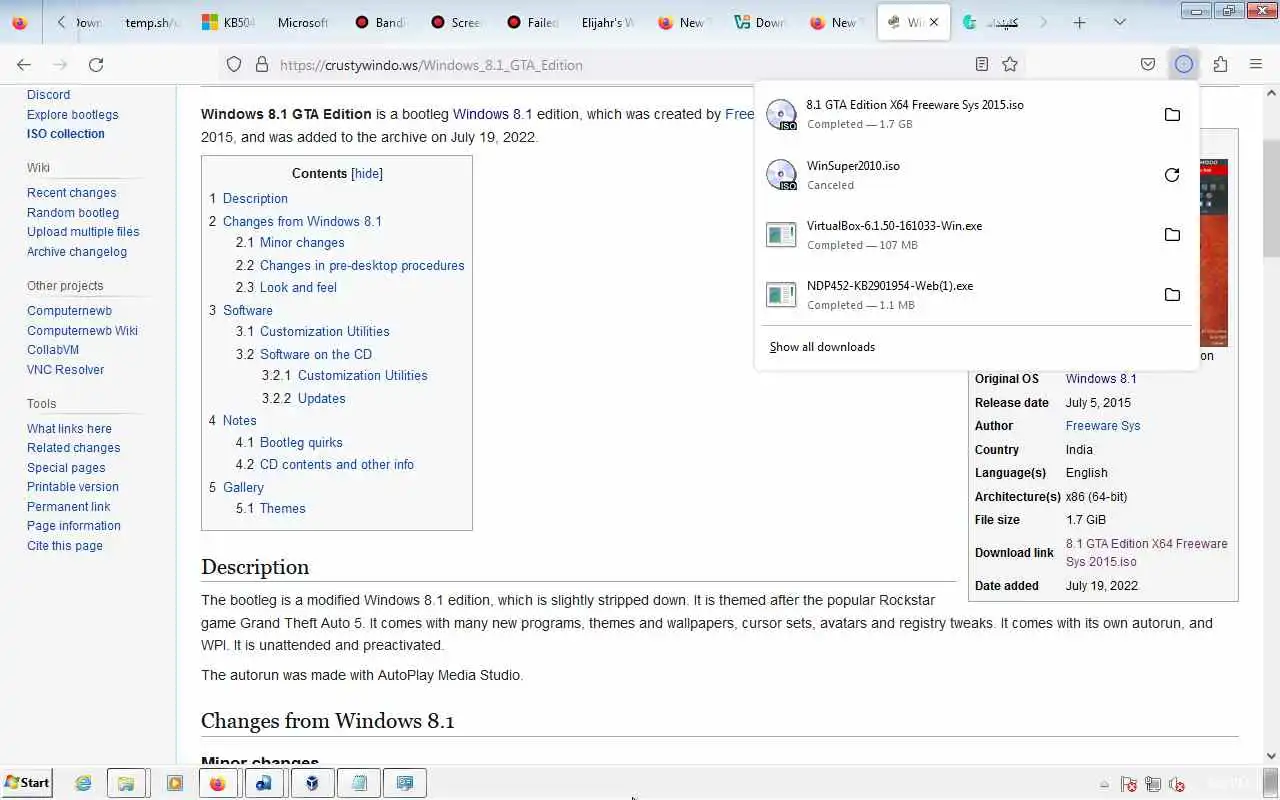
Task: Jump to 3.2.2 Updates in Contents
Action: pos(304,398)
